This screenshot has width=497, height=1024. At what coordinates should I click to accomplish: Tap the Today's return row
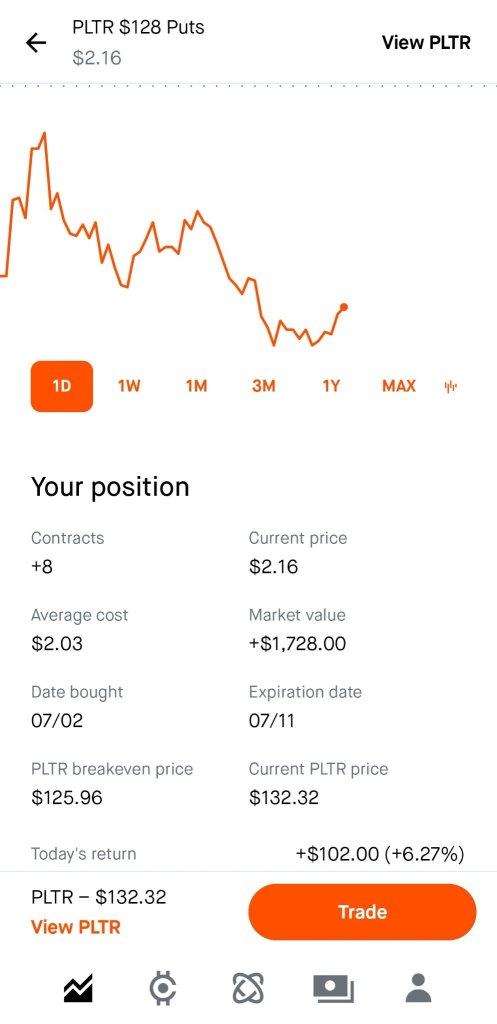pyautogui.click(x=248, y=854)
